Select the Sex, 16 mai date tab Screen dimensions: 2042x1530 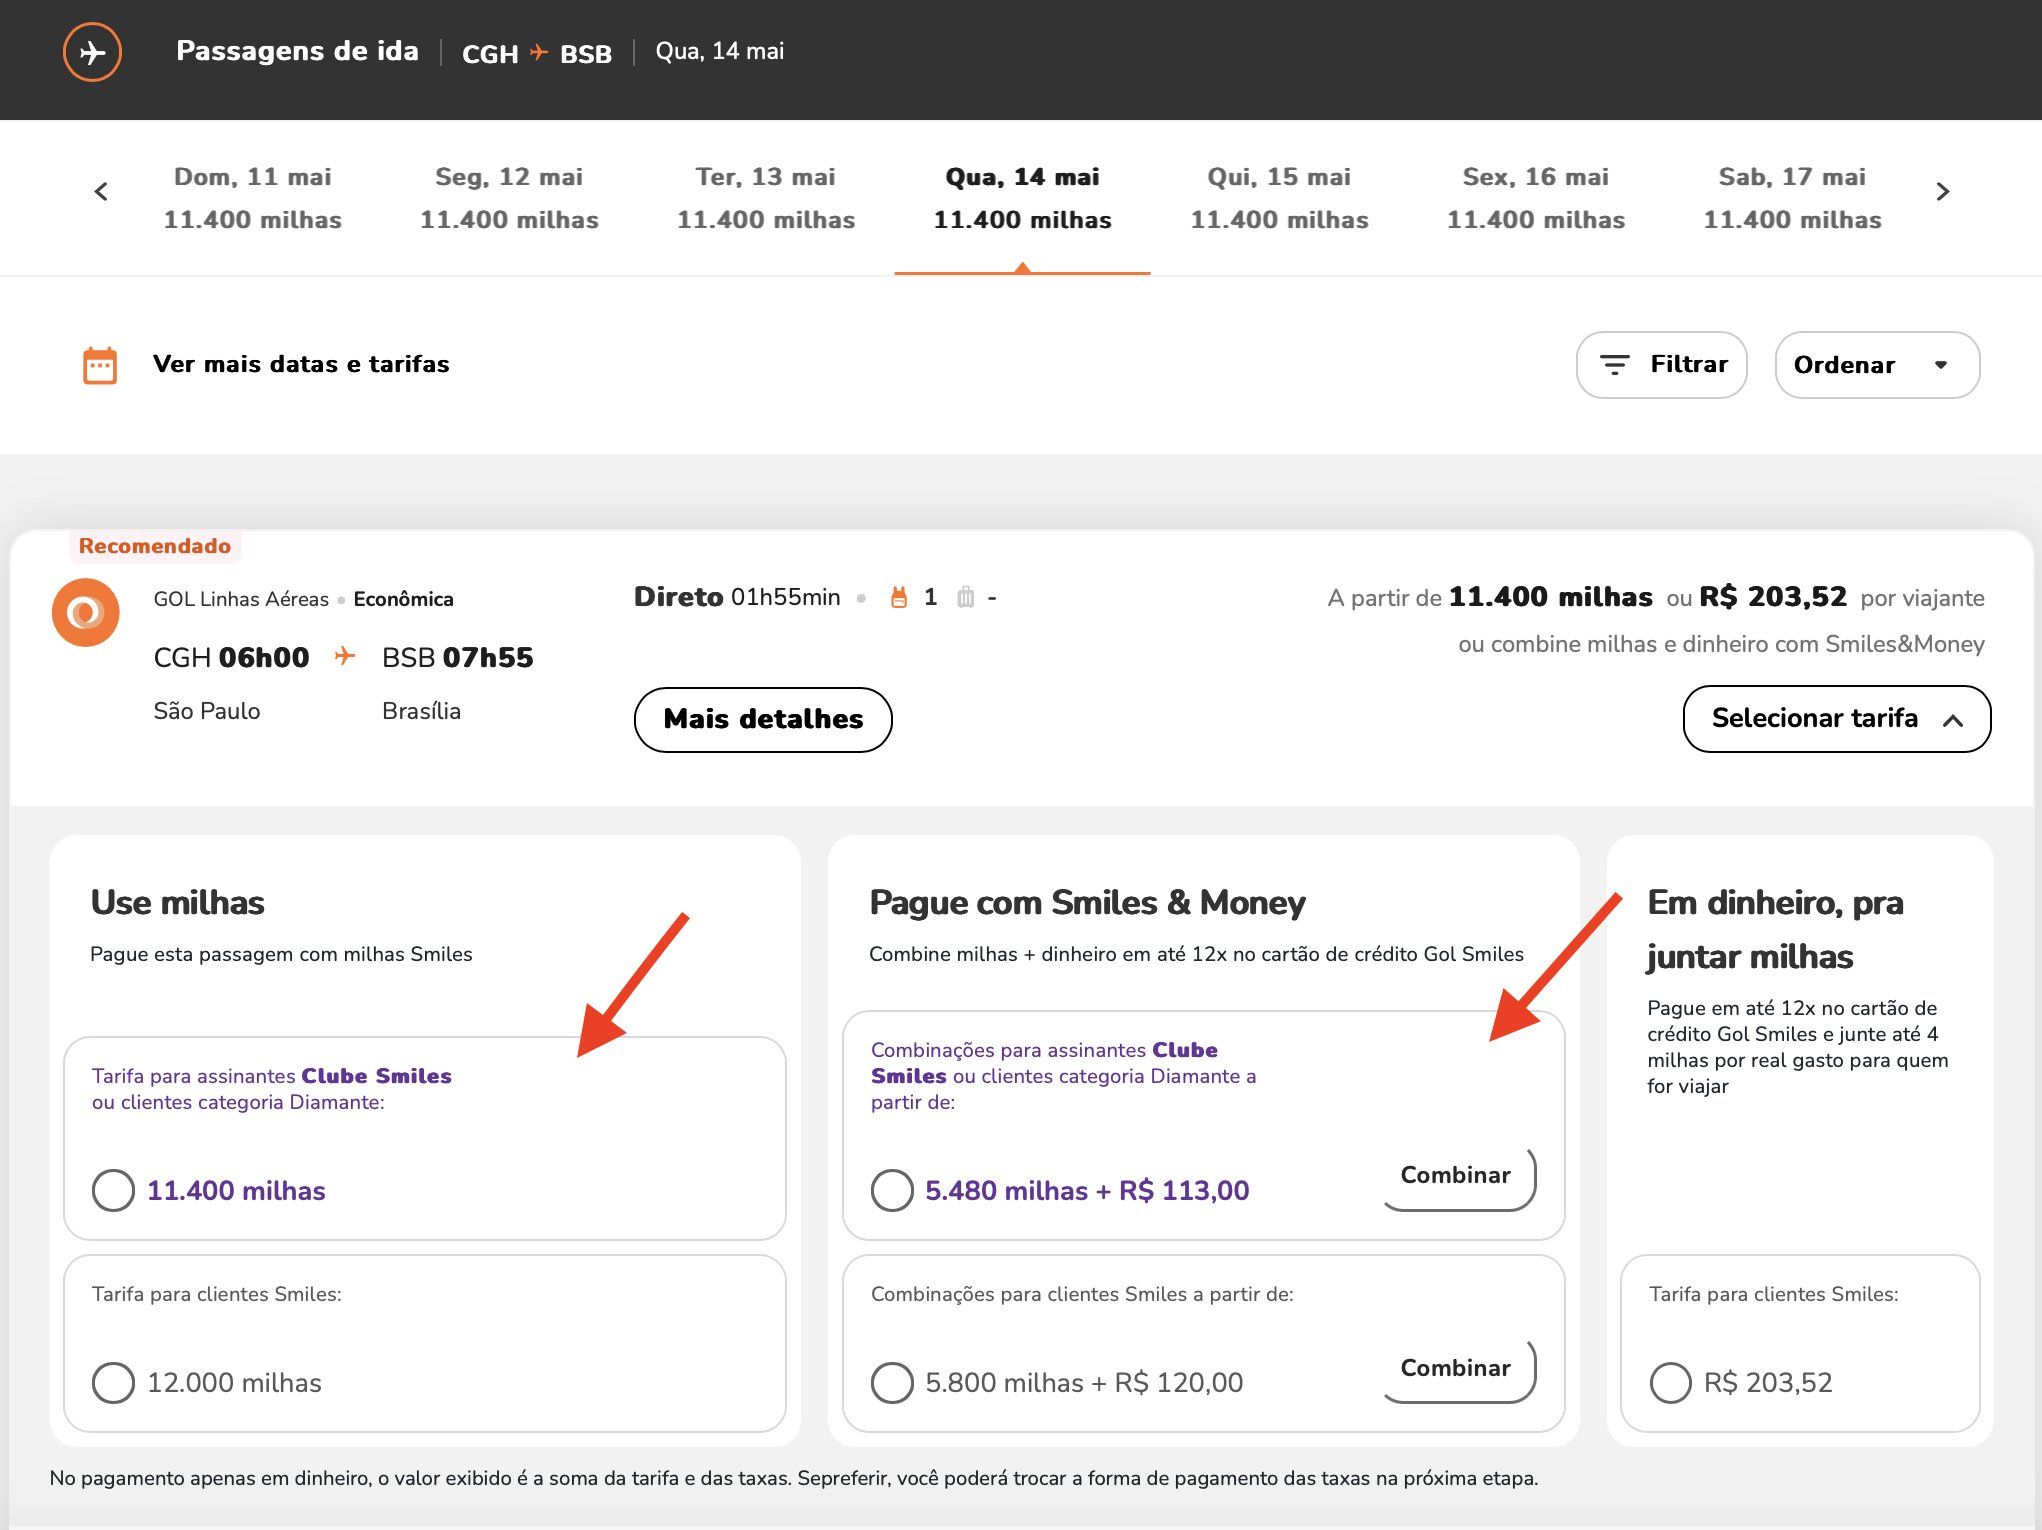click(1536, 198)
